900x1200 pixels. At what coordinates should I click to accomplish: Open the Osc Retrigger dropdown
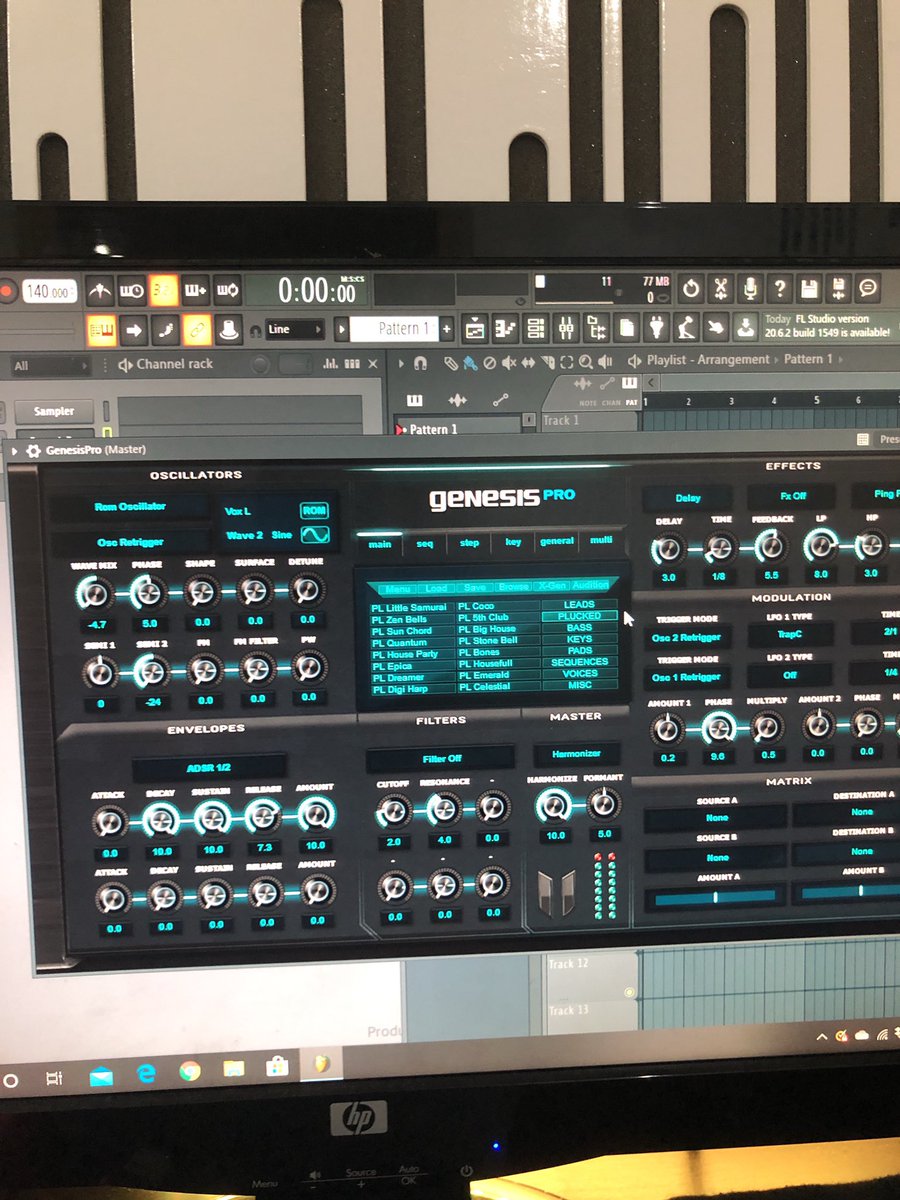(130, 542)
